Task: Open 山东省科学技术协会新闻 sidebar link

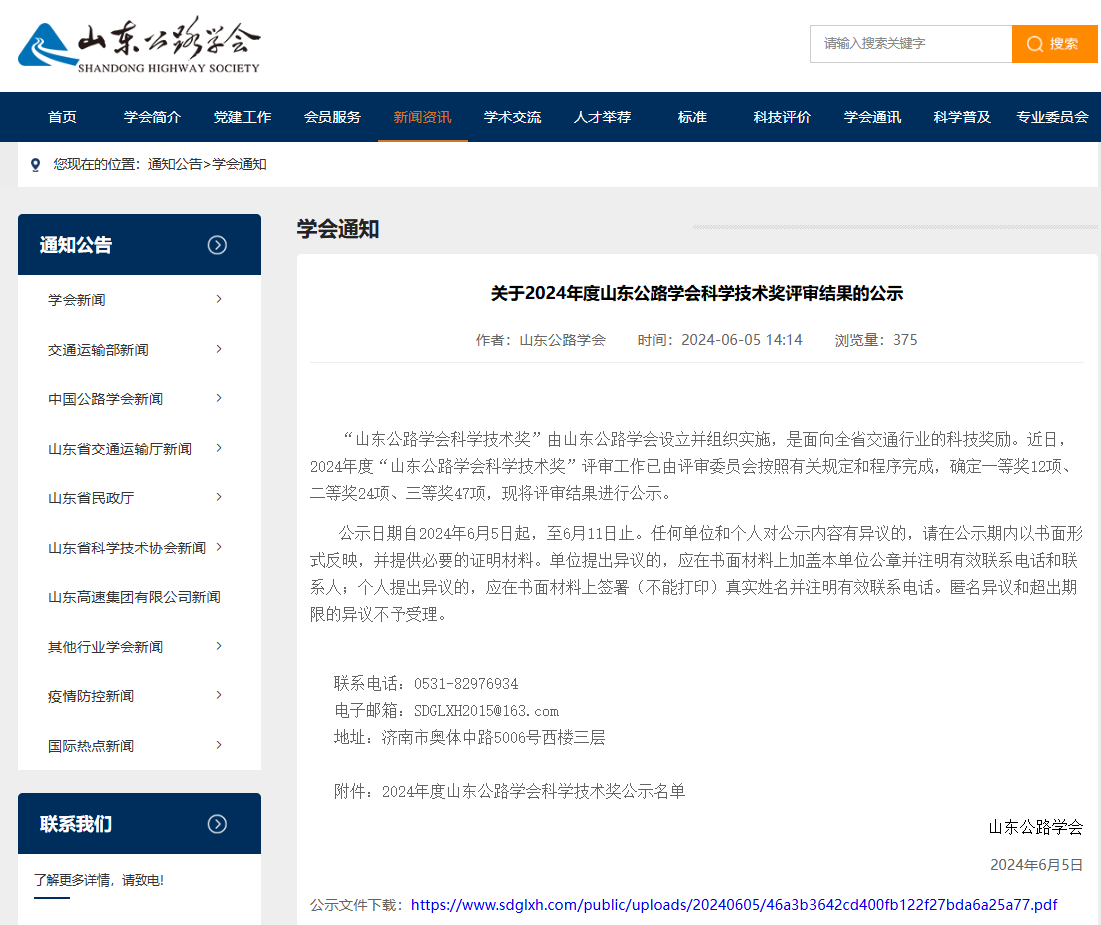Action: point(127,548)
